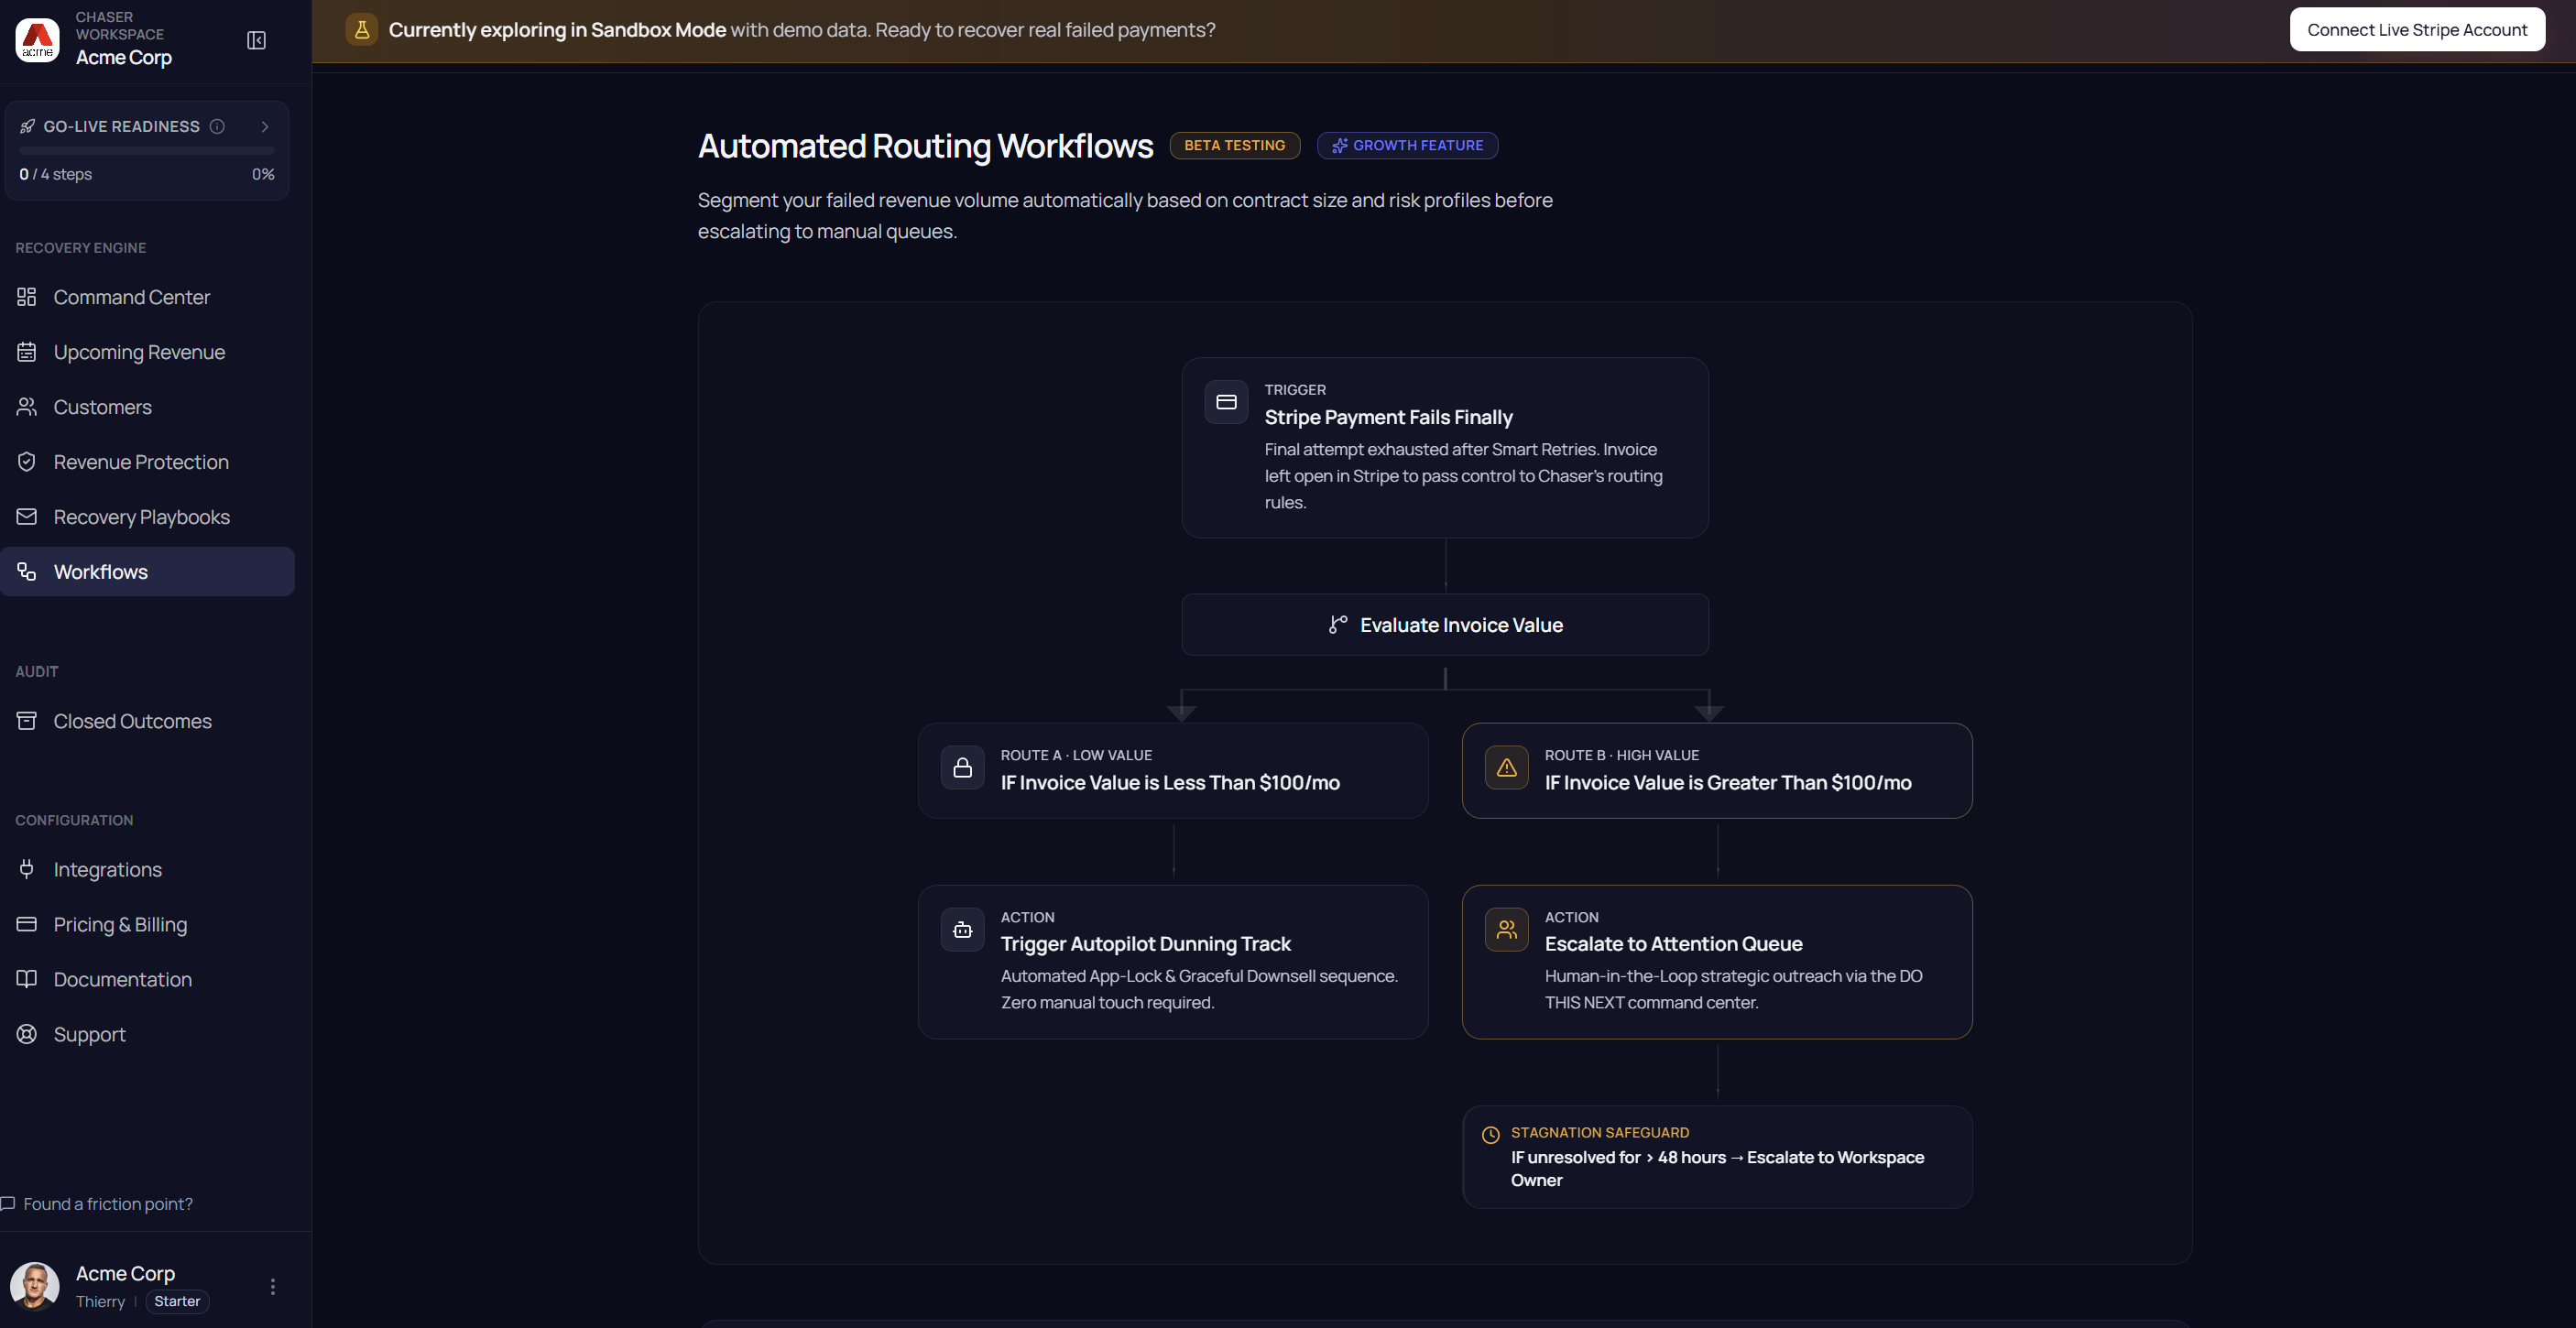Click the feedback chat bubble icon
Image resolution: width=2576 pixels, height=1328 pixels.
coord(8,1204)
